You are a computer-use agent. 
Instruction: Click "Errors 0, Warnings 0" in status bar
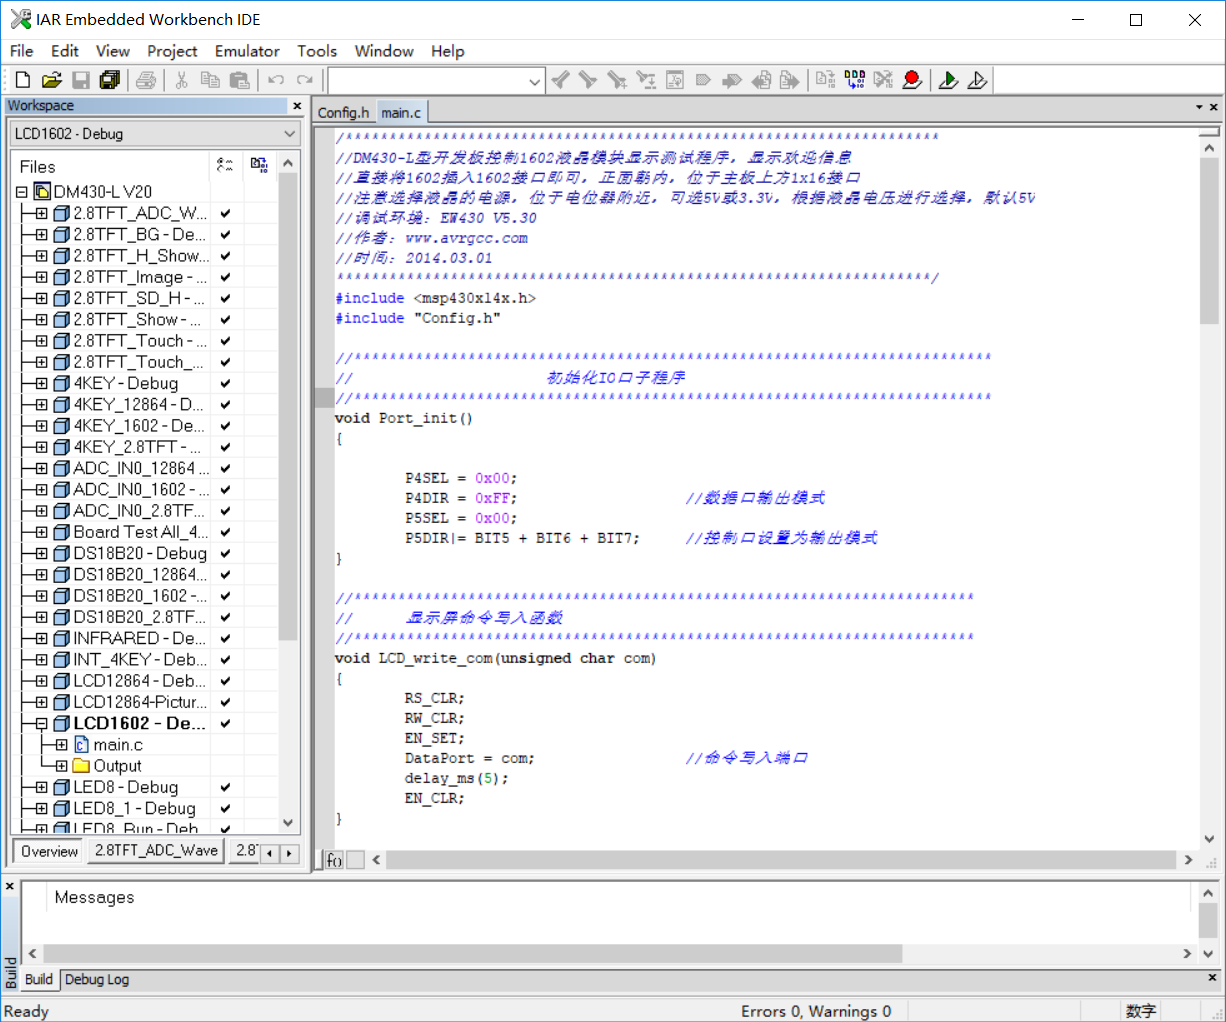(x=816, y=1012)
